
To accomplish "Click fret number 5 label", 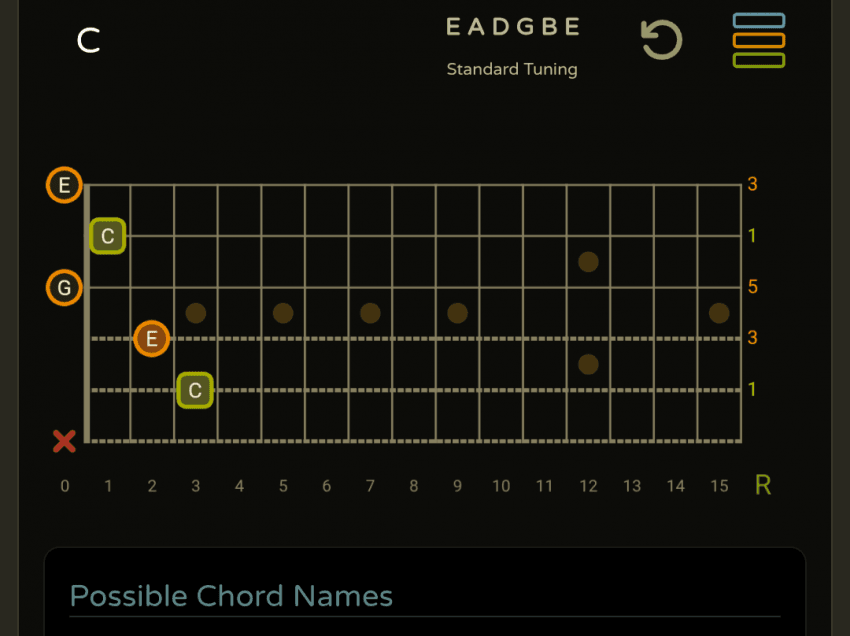I will click(x=283, y=487).
